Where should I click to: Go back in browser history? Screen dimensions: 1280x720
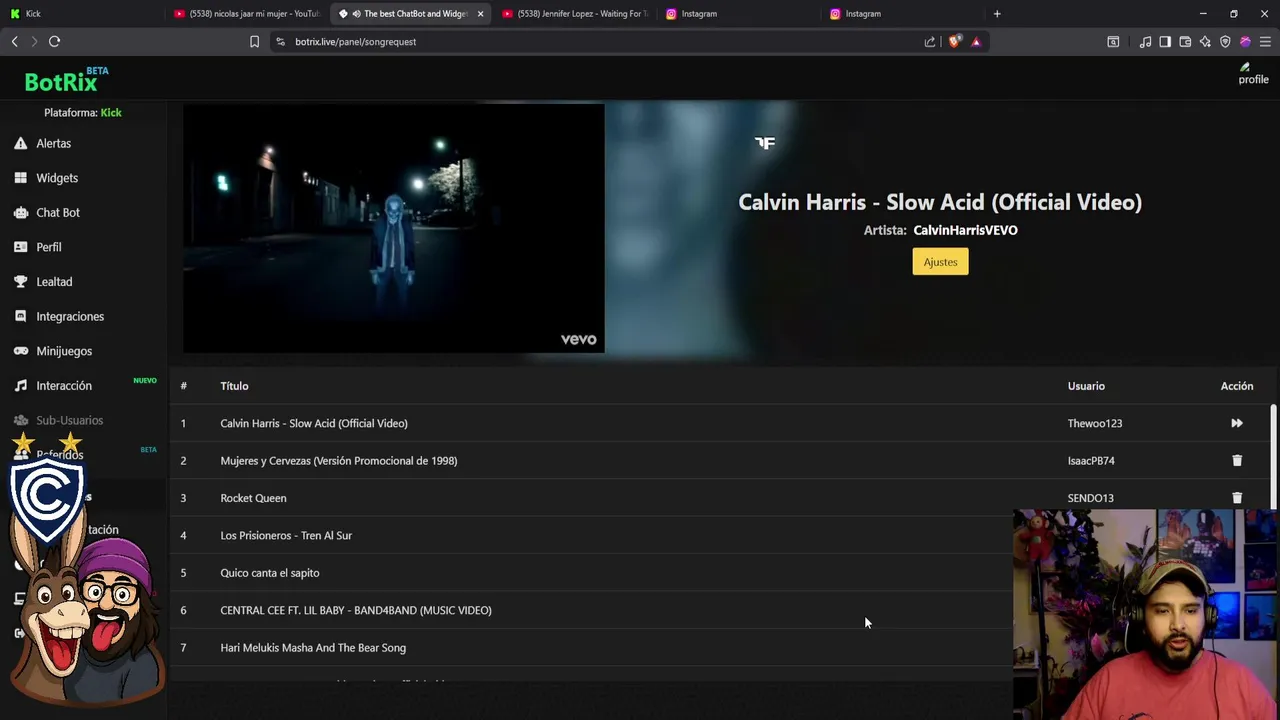[14, 41]
